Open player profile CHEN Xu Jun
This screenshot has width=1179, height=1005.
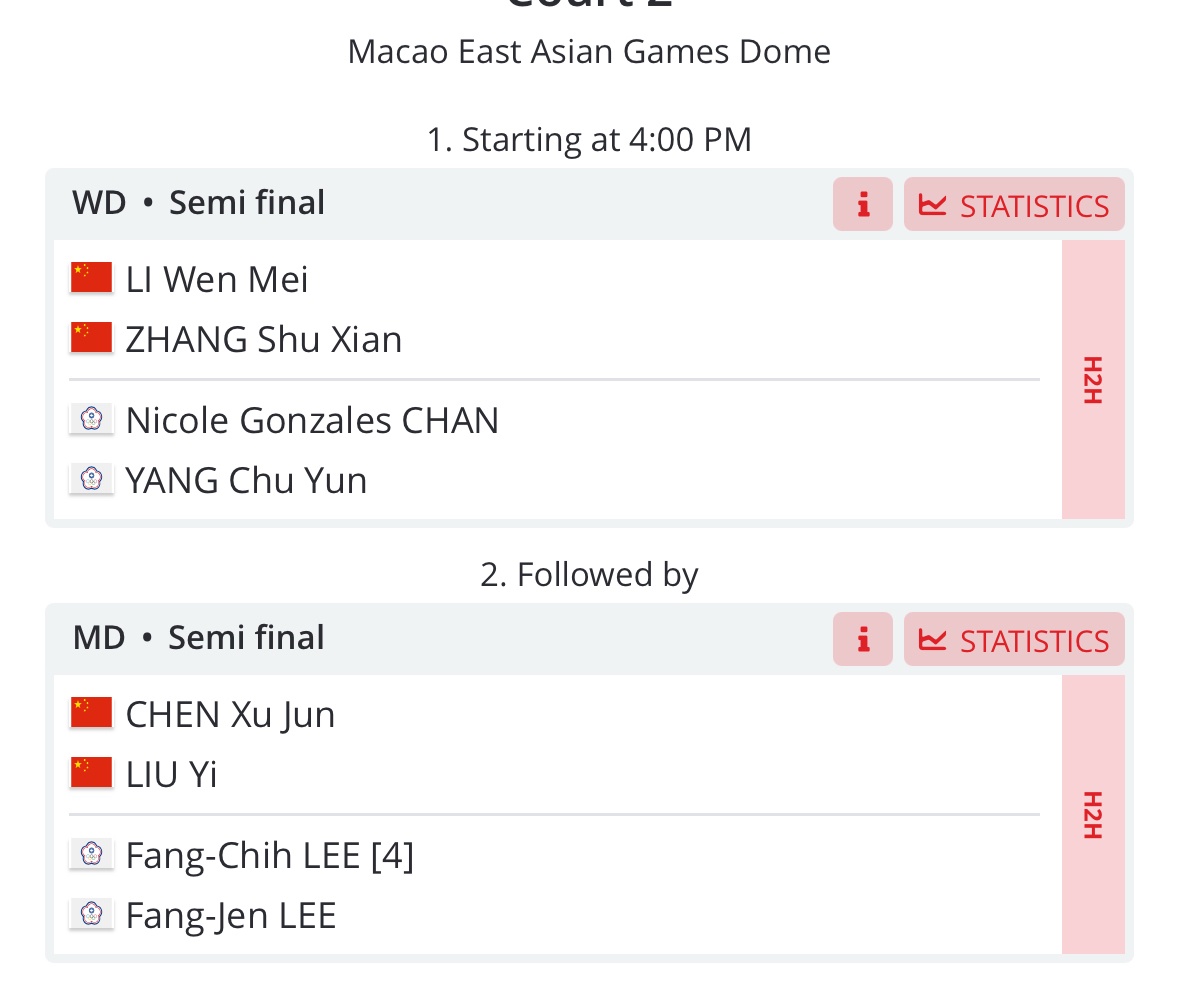coord(230,714)
